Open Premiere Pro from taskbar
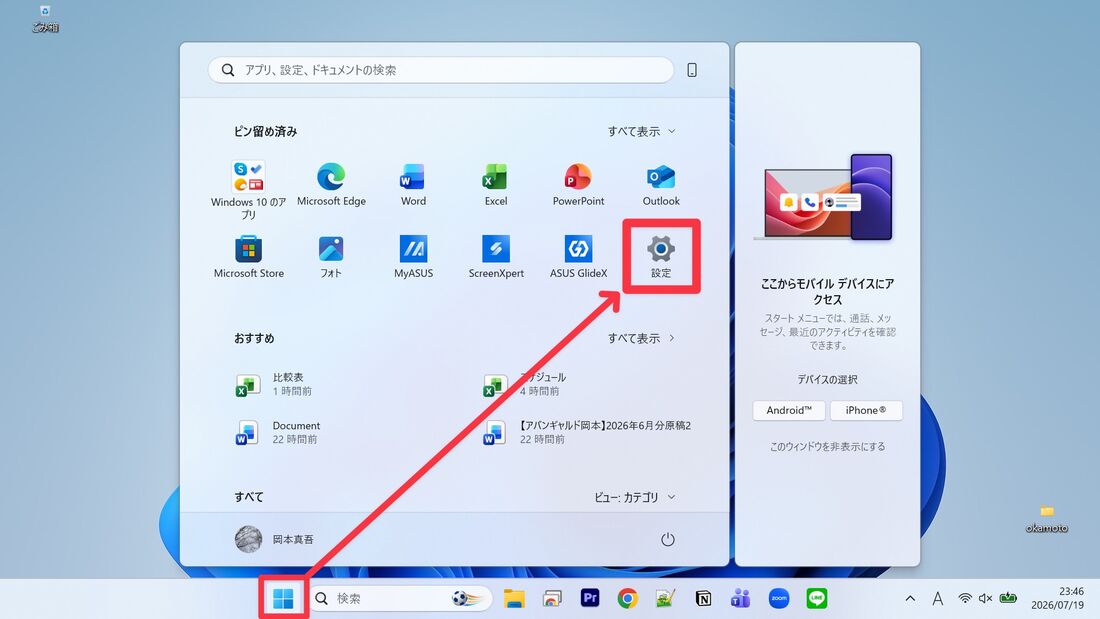The image size is (1100, 619). point(590,598)
